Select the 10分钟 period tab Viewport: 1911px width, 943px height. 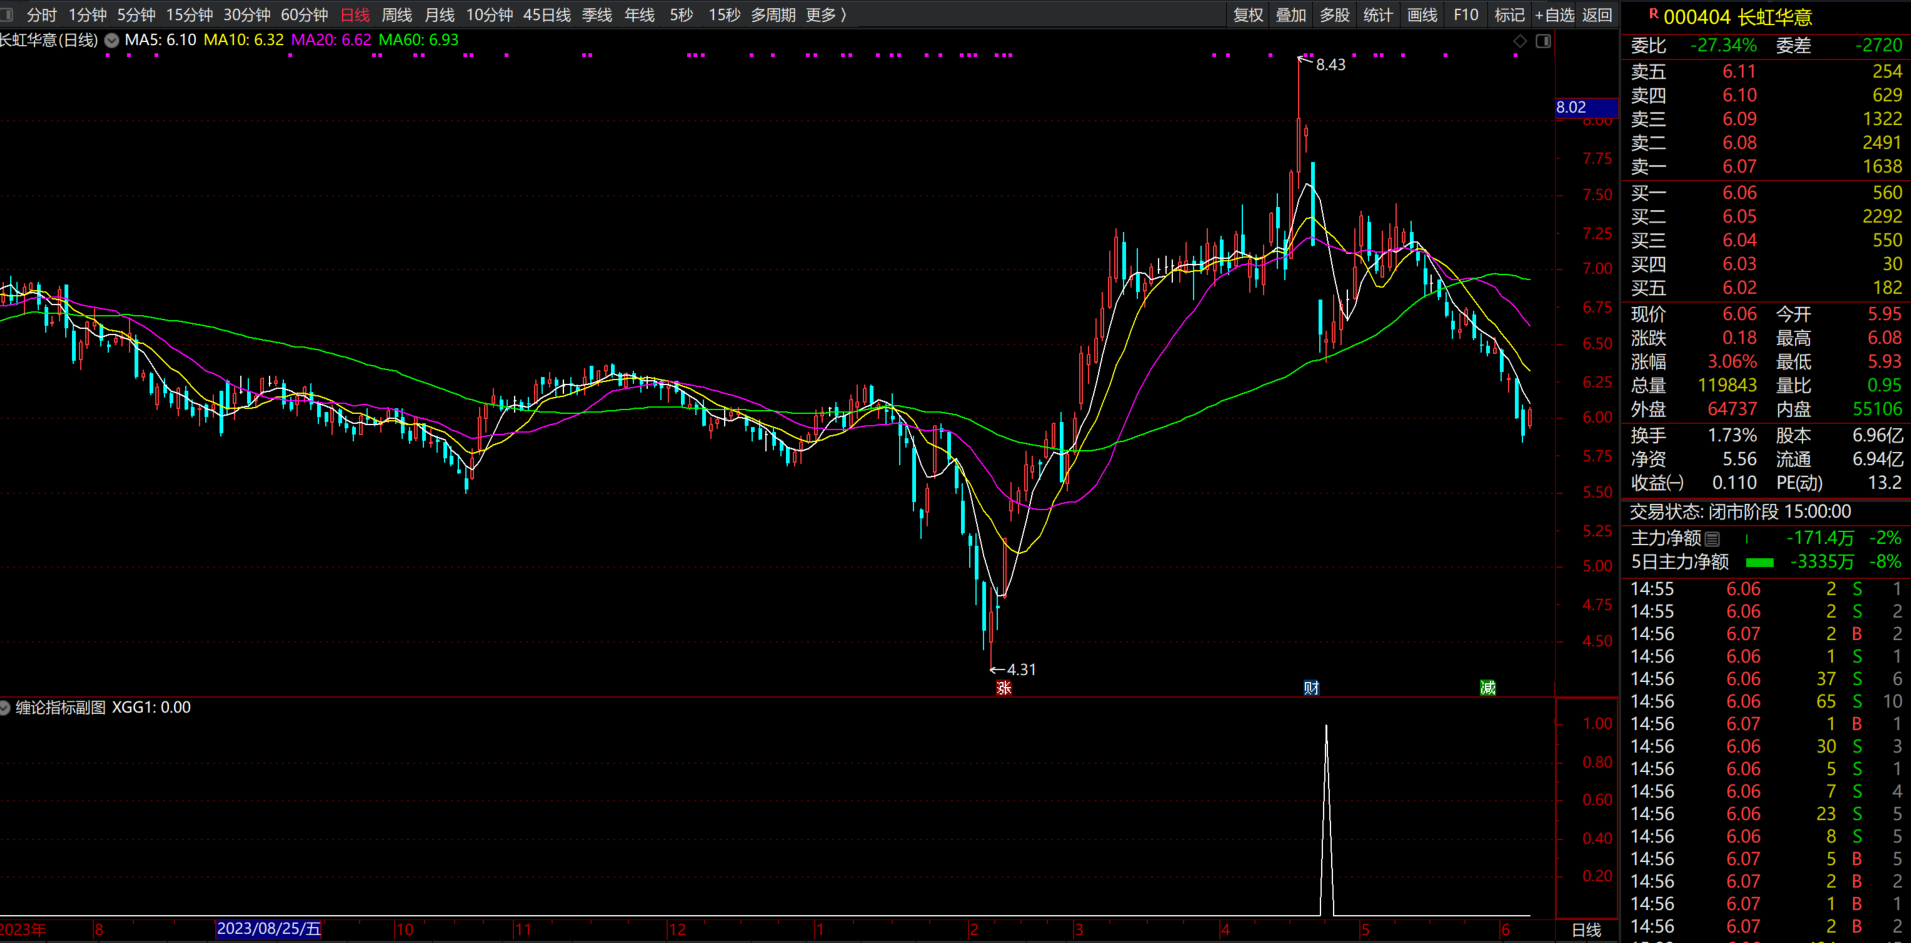coord(490,15)
